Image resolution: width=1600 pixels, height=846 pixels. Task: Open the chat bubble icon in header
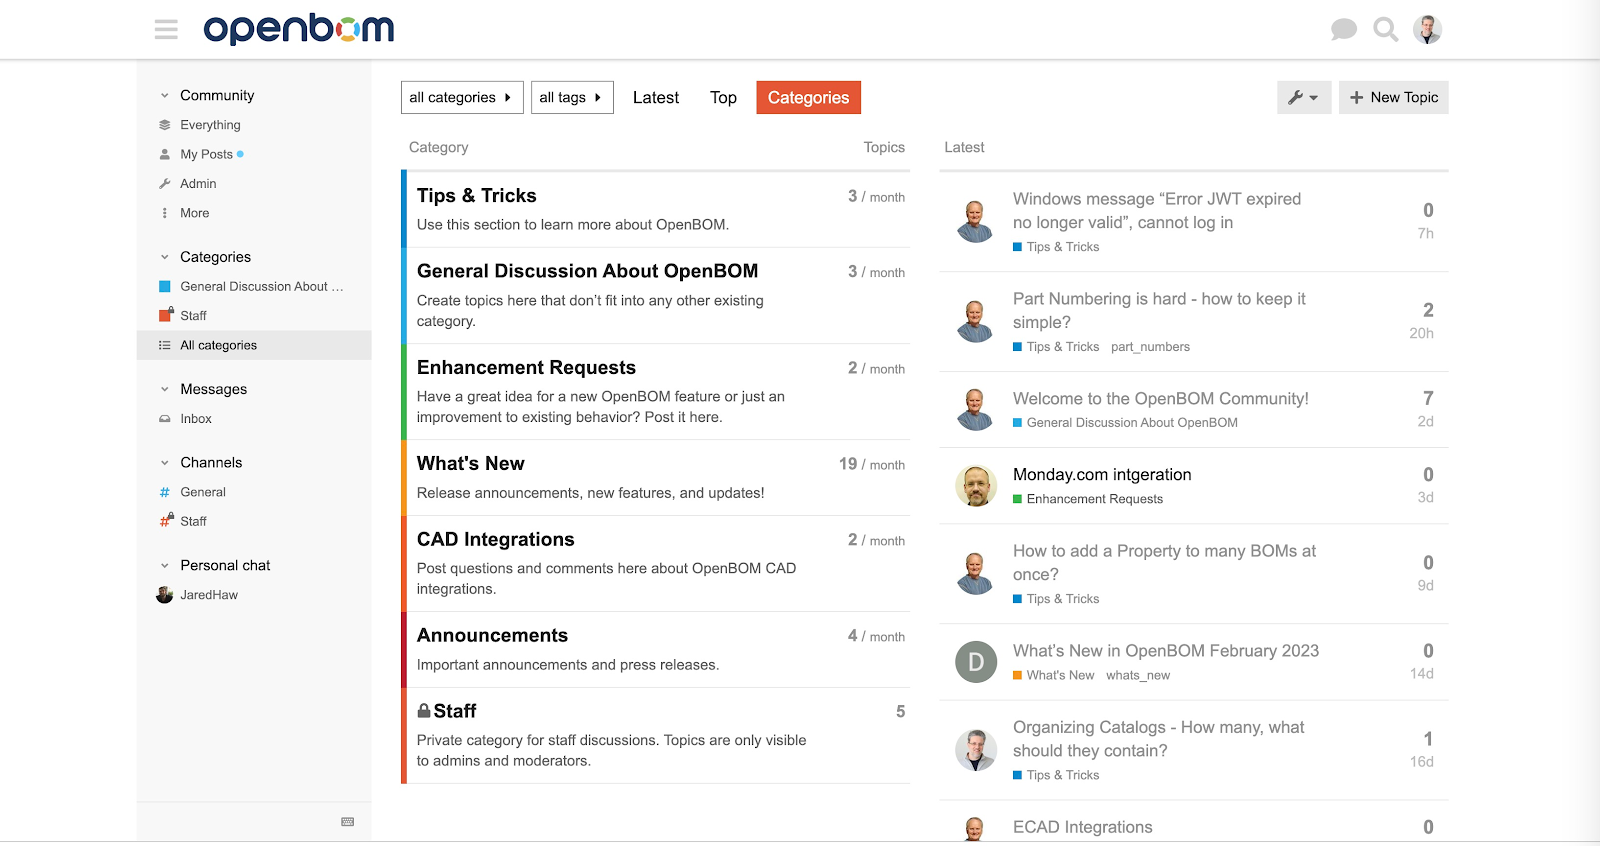[1344, 30]
